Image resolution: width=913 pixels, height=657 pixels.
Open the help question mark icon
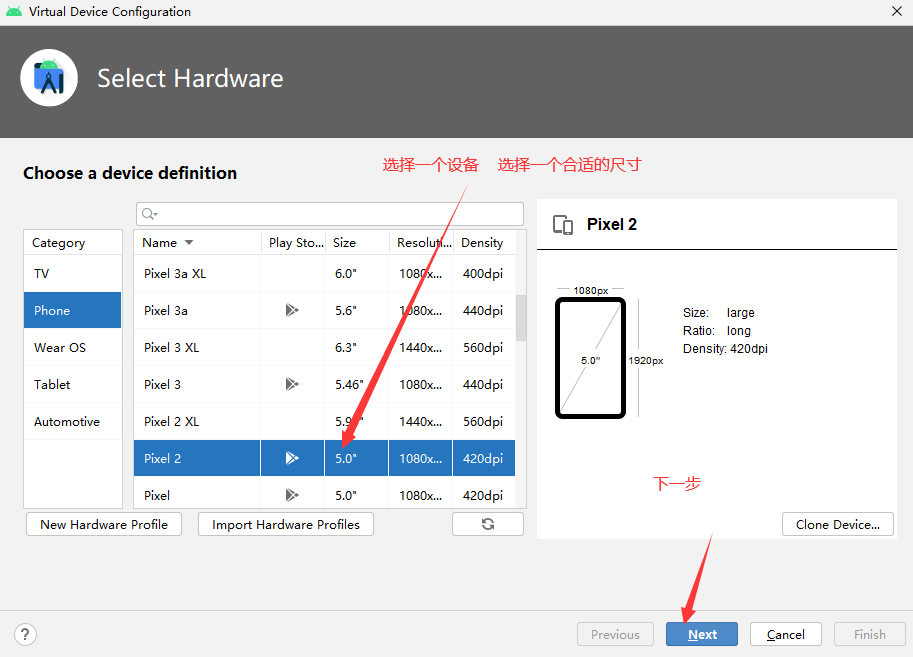(25, 634)
